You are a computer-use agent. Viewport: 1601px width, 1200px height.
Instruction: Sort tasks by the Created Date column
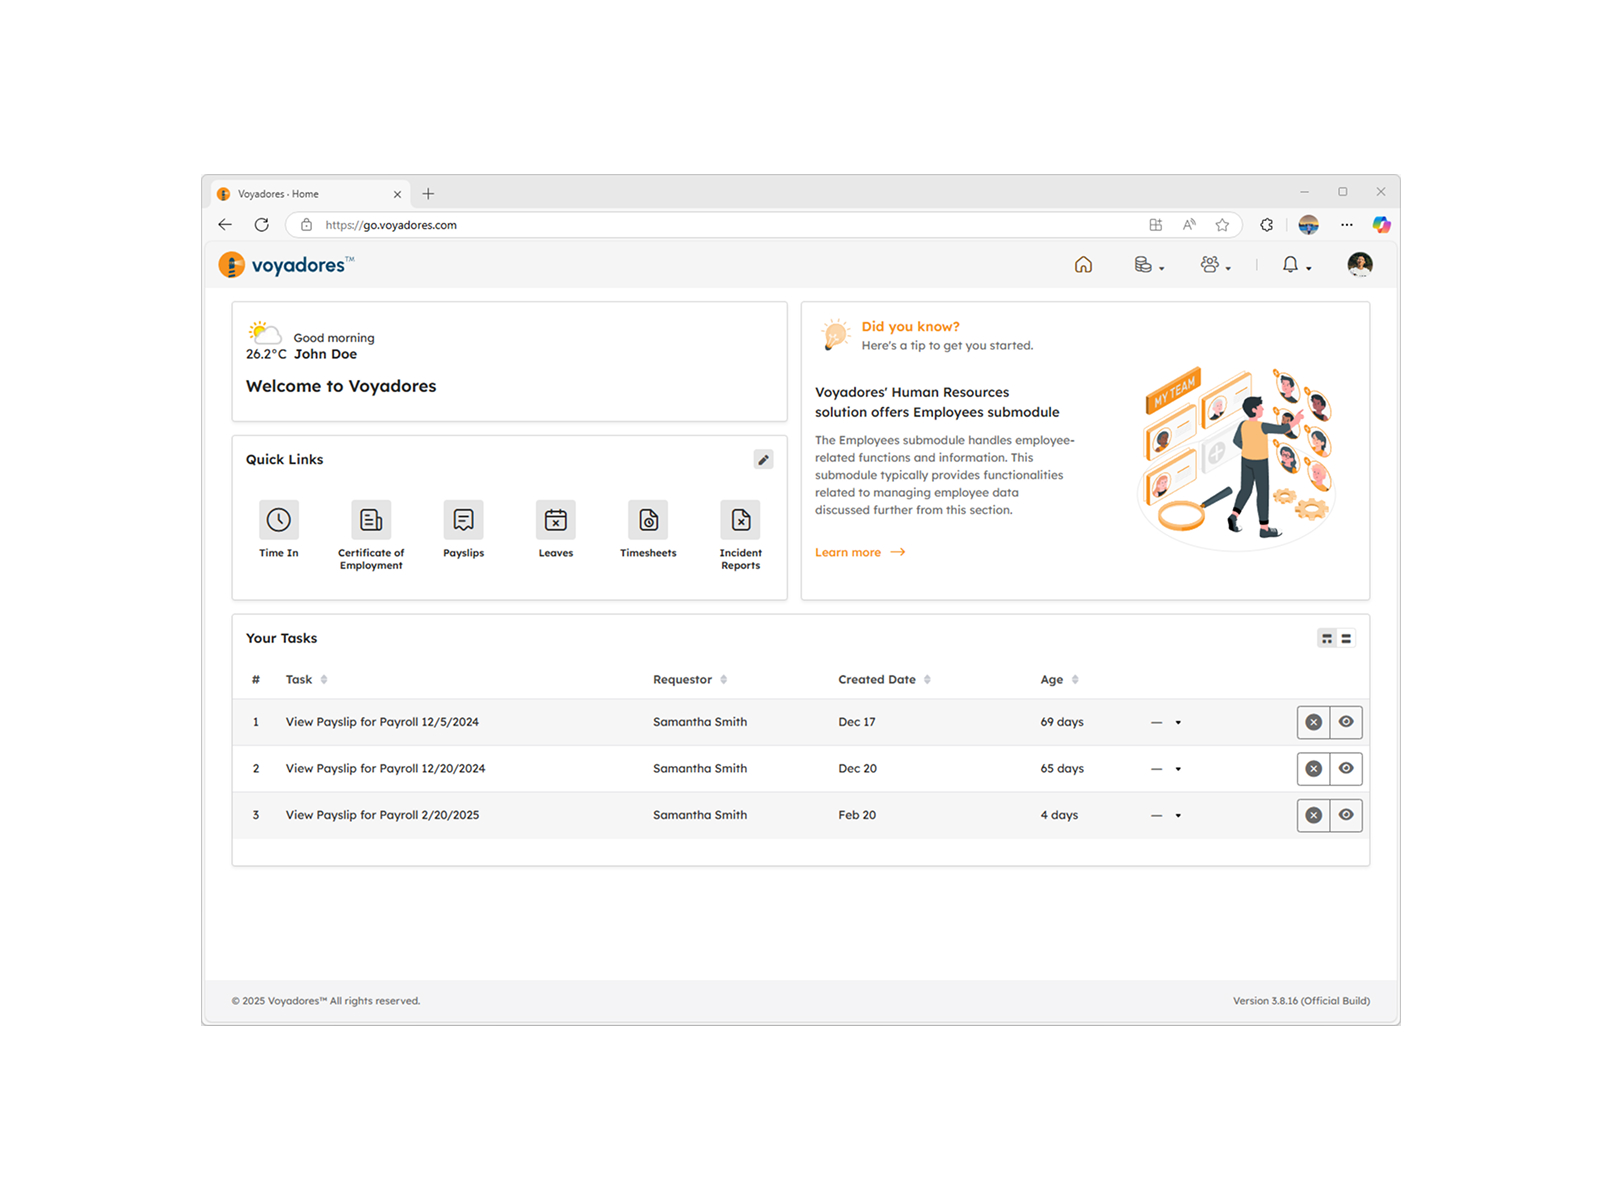(x=885, y=680)
